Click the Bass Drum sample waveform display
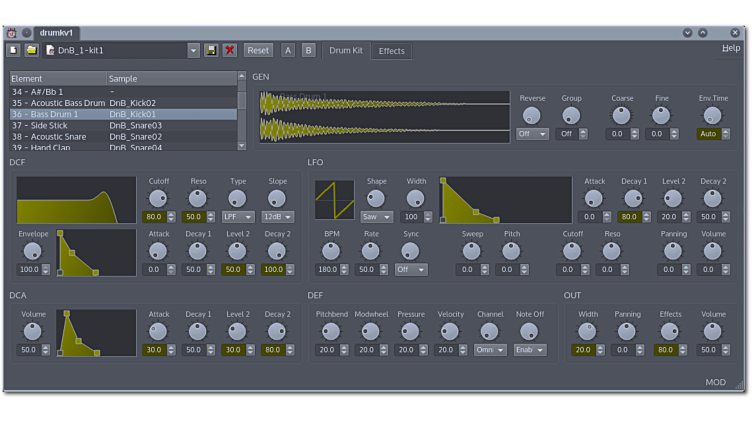 pyautogui.click(x=384, y=117)
